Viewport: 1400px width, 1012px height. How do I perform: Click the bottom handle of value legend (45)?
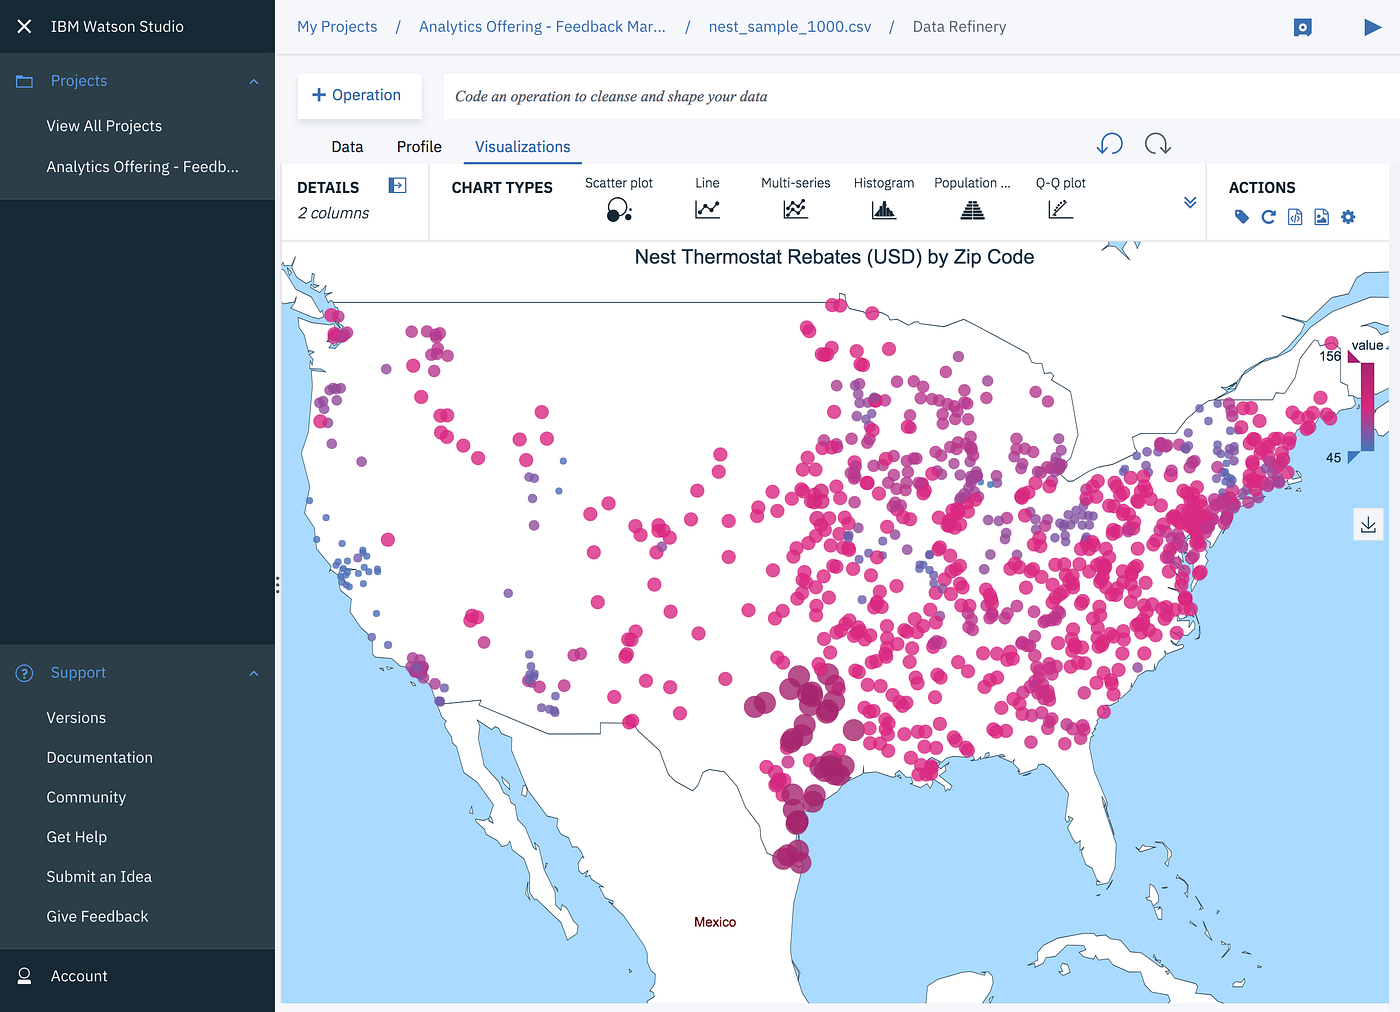click(x=1353, y=458)
